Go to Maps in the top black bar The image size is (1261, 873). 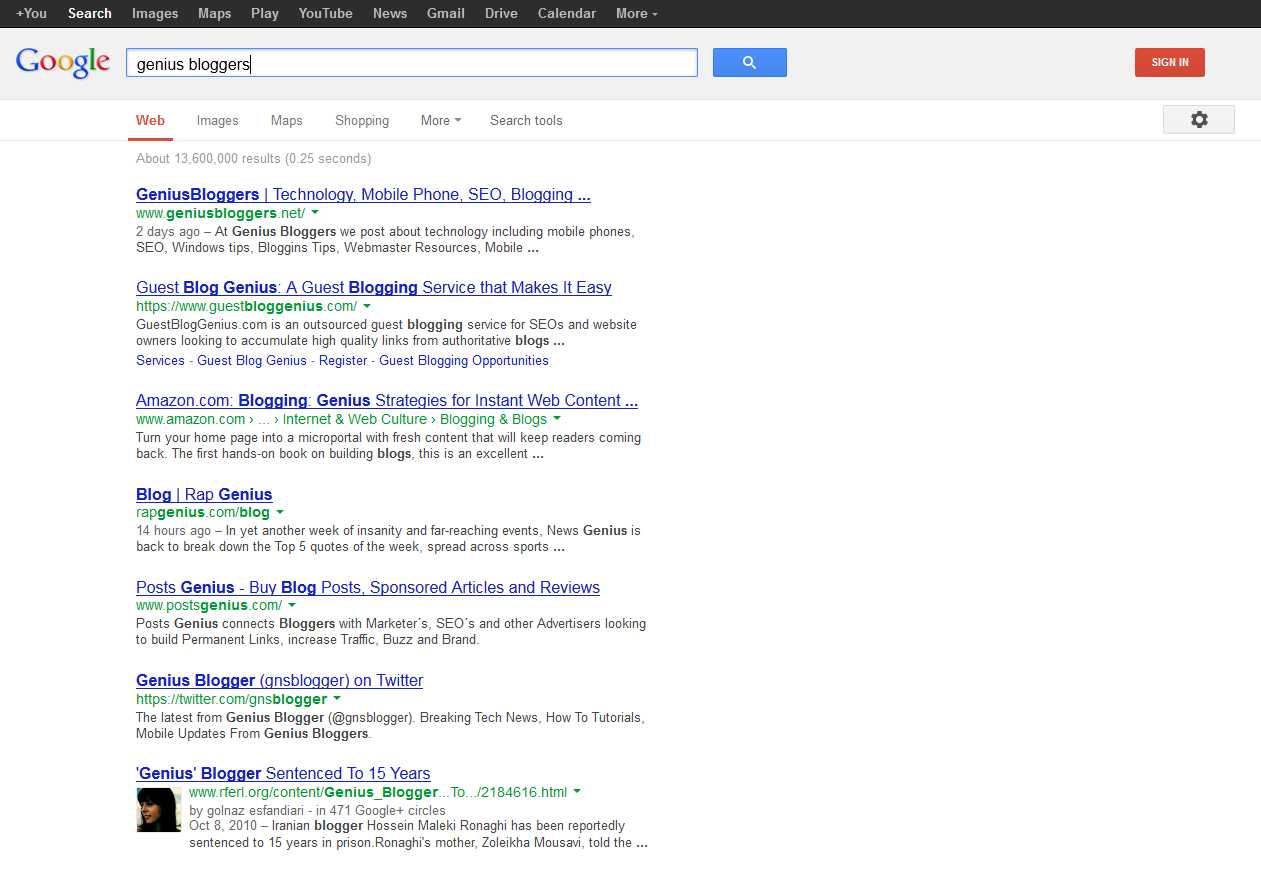click(x=214, y=13)
